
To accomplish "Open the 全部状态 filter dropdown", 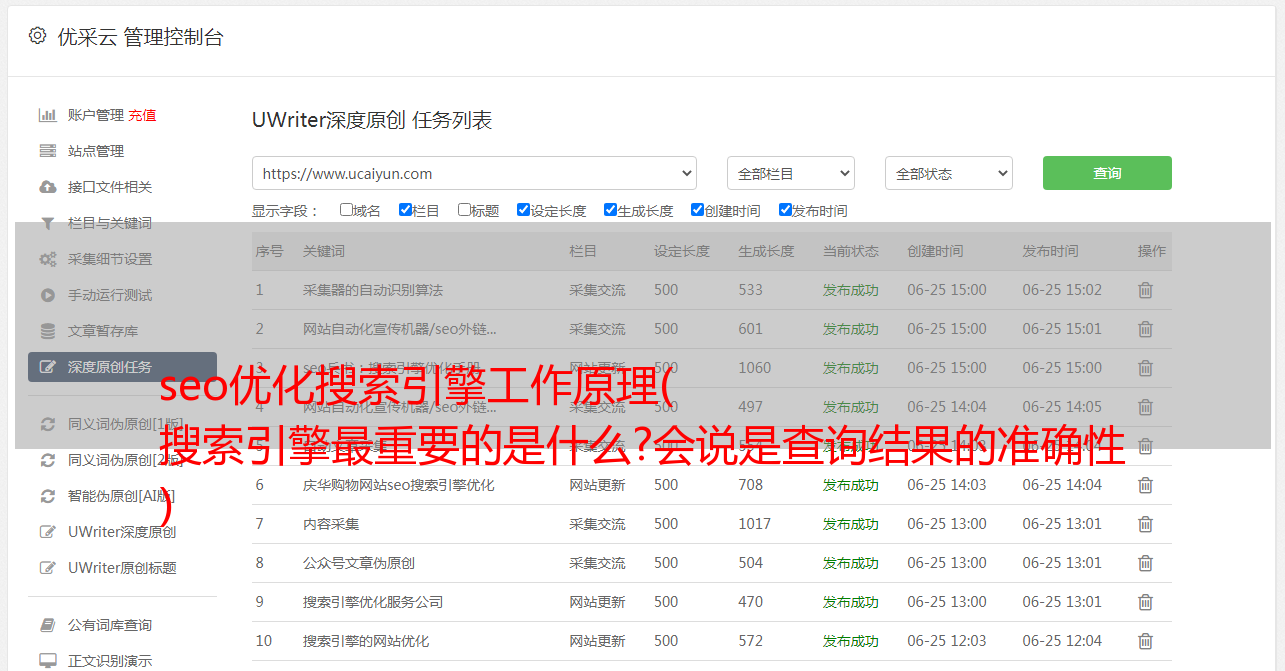I will (948, 173).
